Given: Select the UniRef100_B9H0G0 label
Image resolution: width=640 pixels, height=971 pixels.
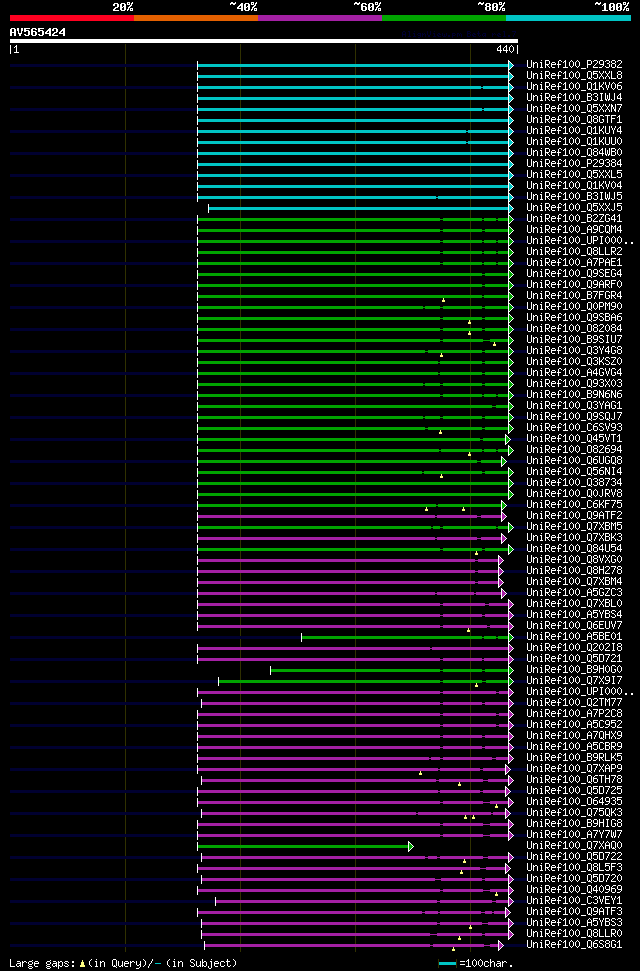Looking at the screenshot, I should coord(574,669).
